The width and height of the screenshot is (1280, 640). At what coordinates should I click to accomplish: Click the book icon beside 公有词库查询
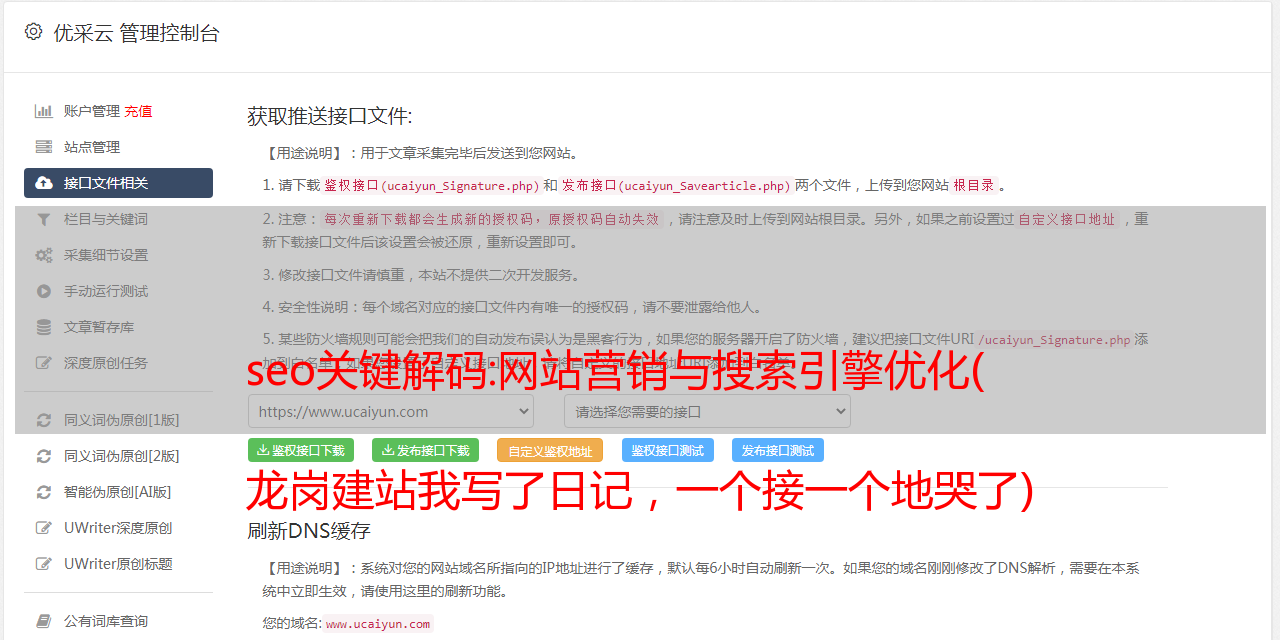coord(44,621)
